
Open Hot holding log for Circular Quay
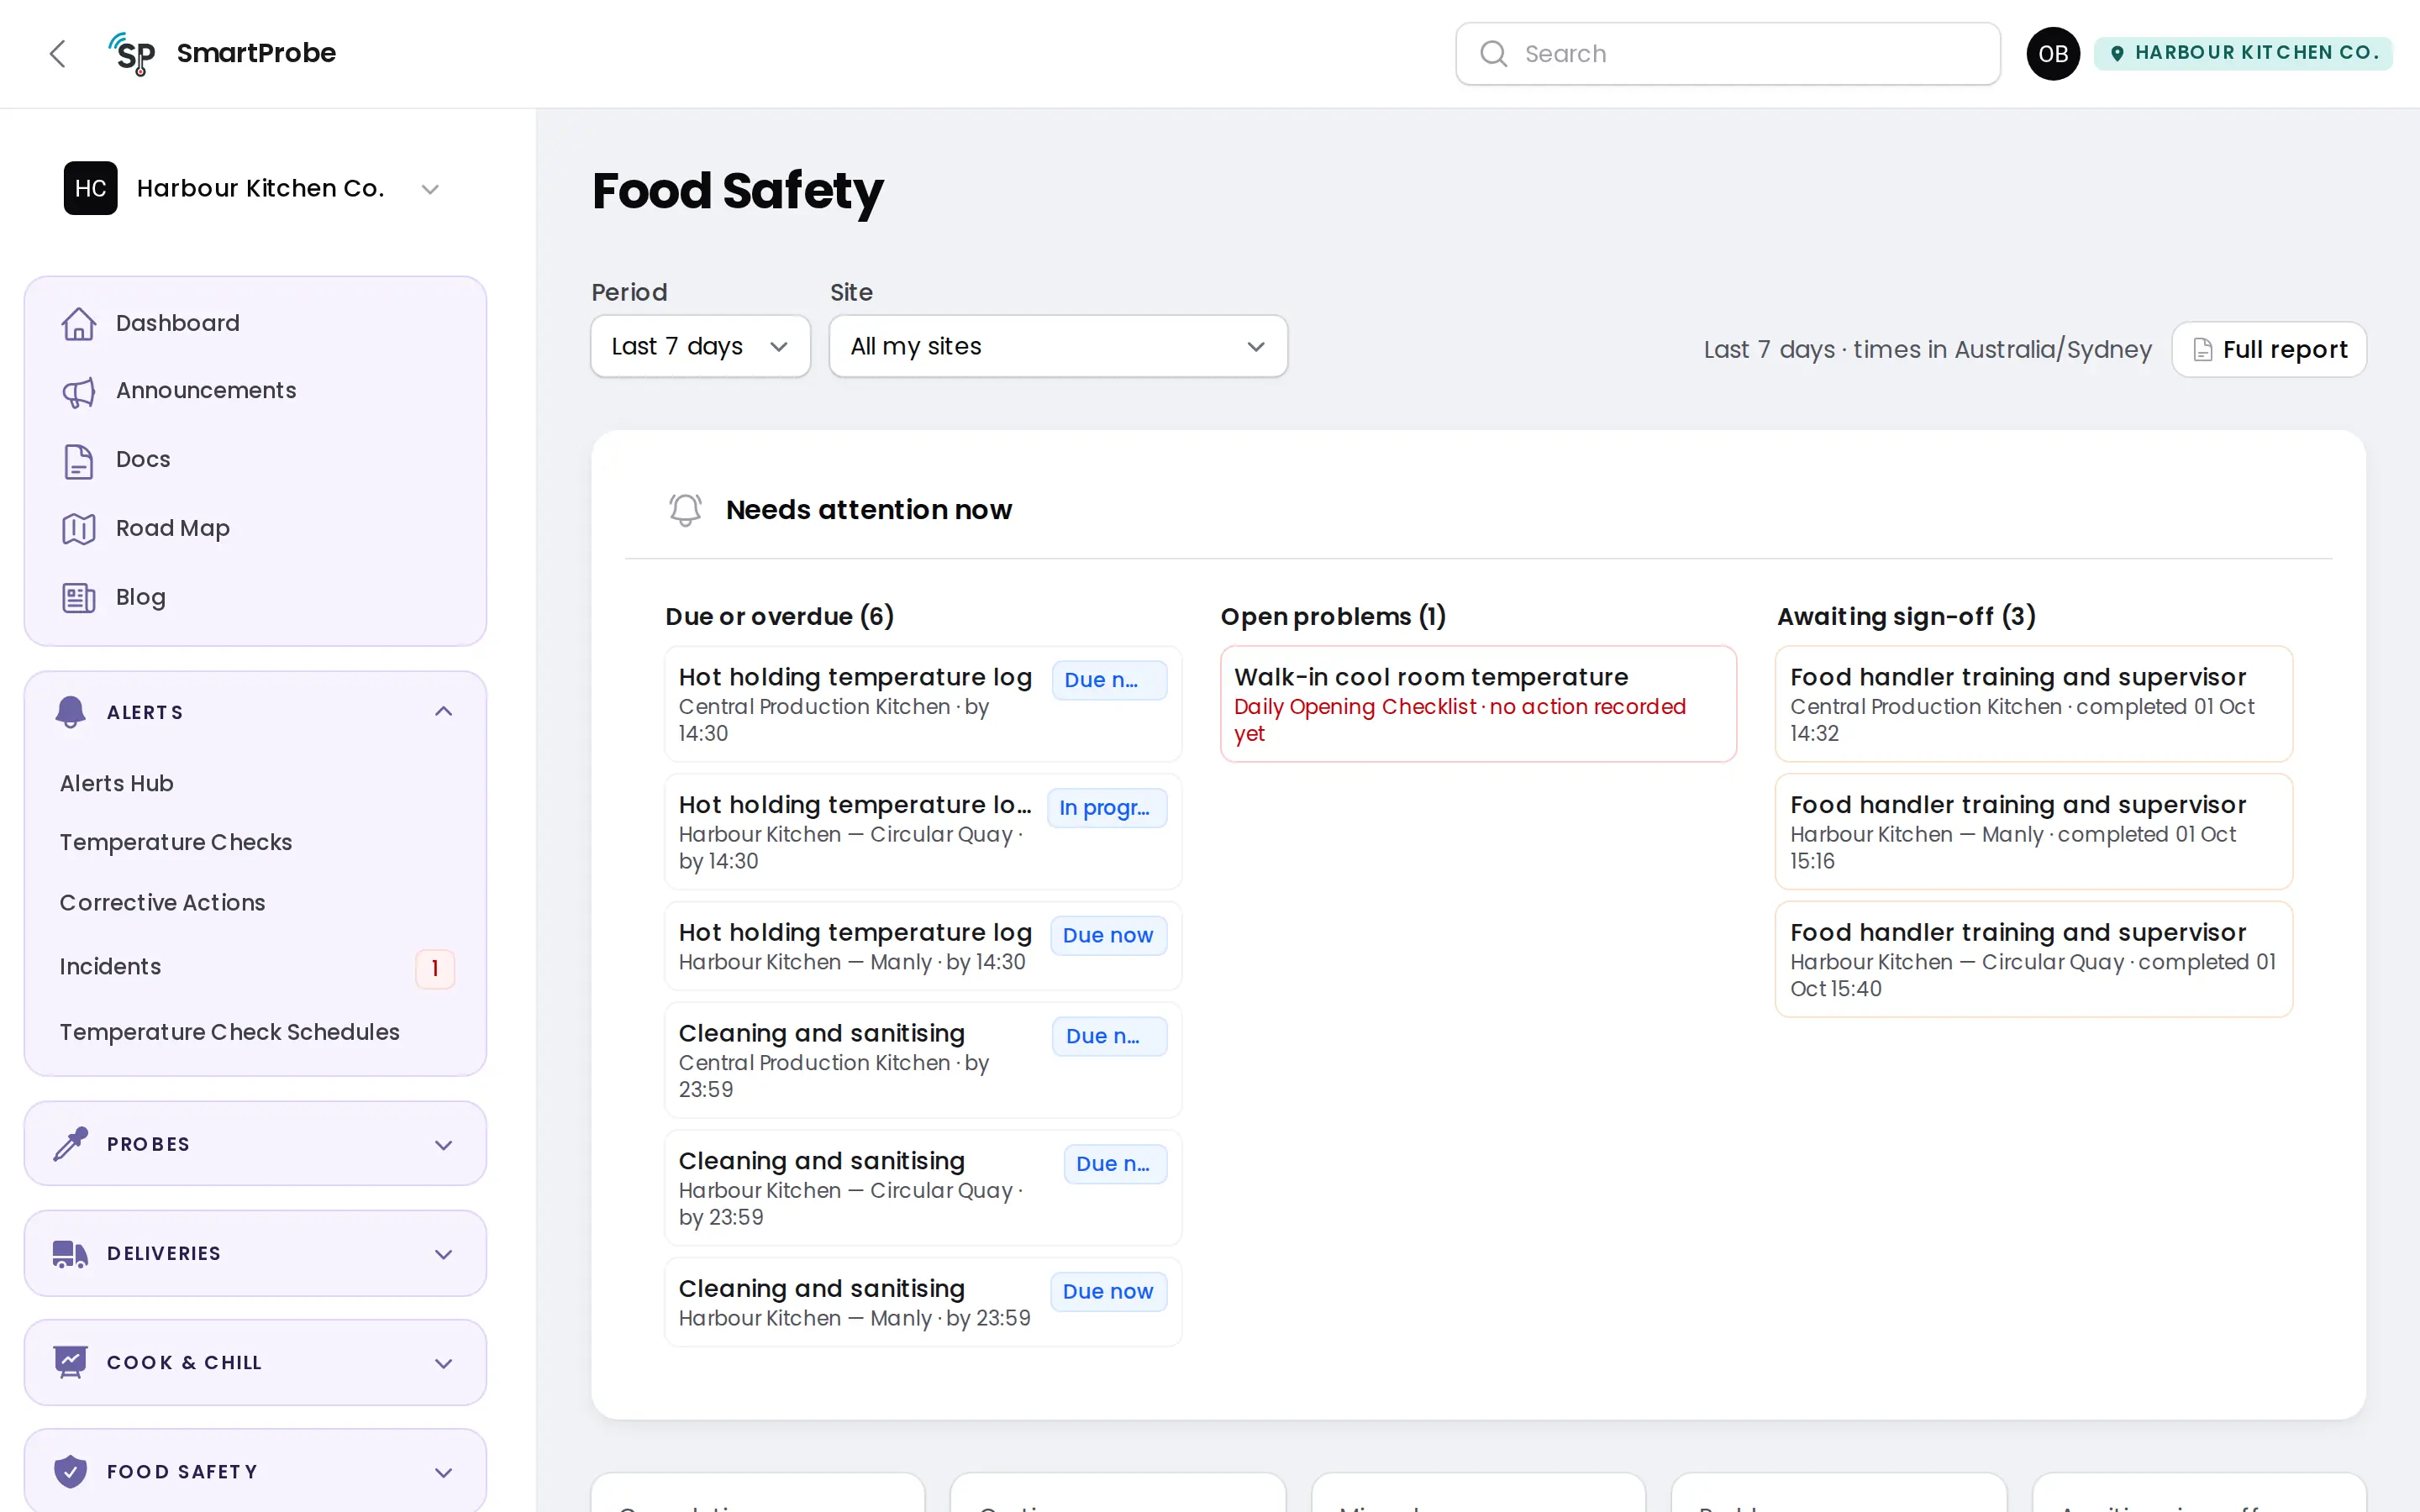923,832
